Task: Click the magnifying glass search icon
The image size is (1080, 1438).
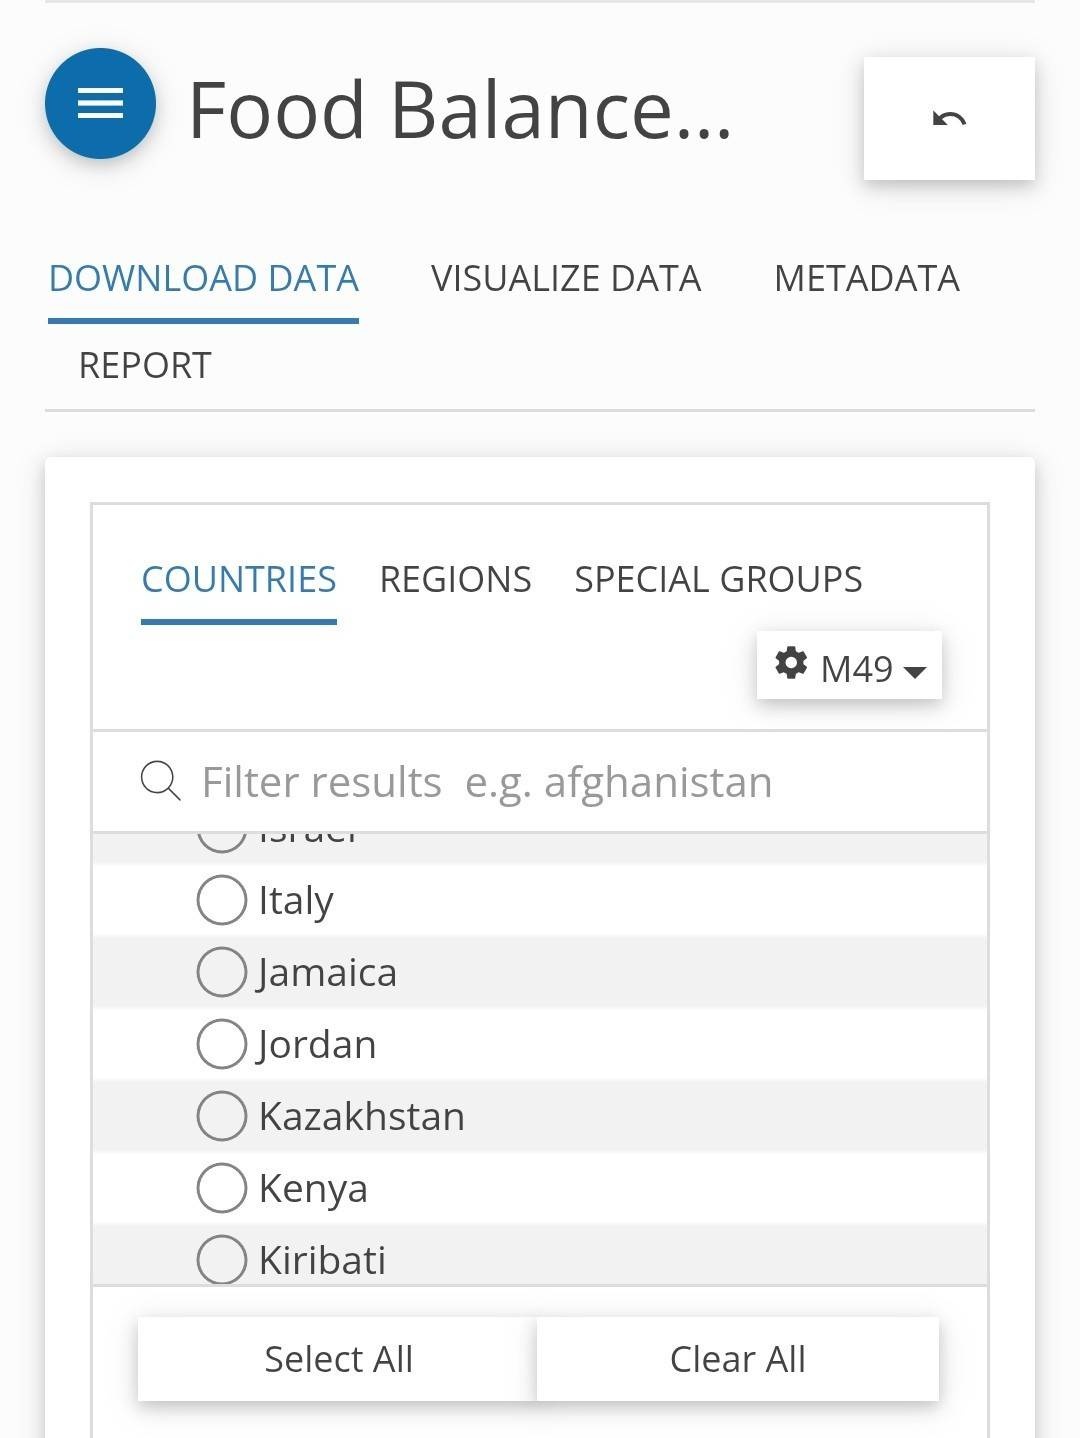Action: [160, 781]
